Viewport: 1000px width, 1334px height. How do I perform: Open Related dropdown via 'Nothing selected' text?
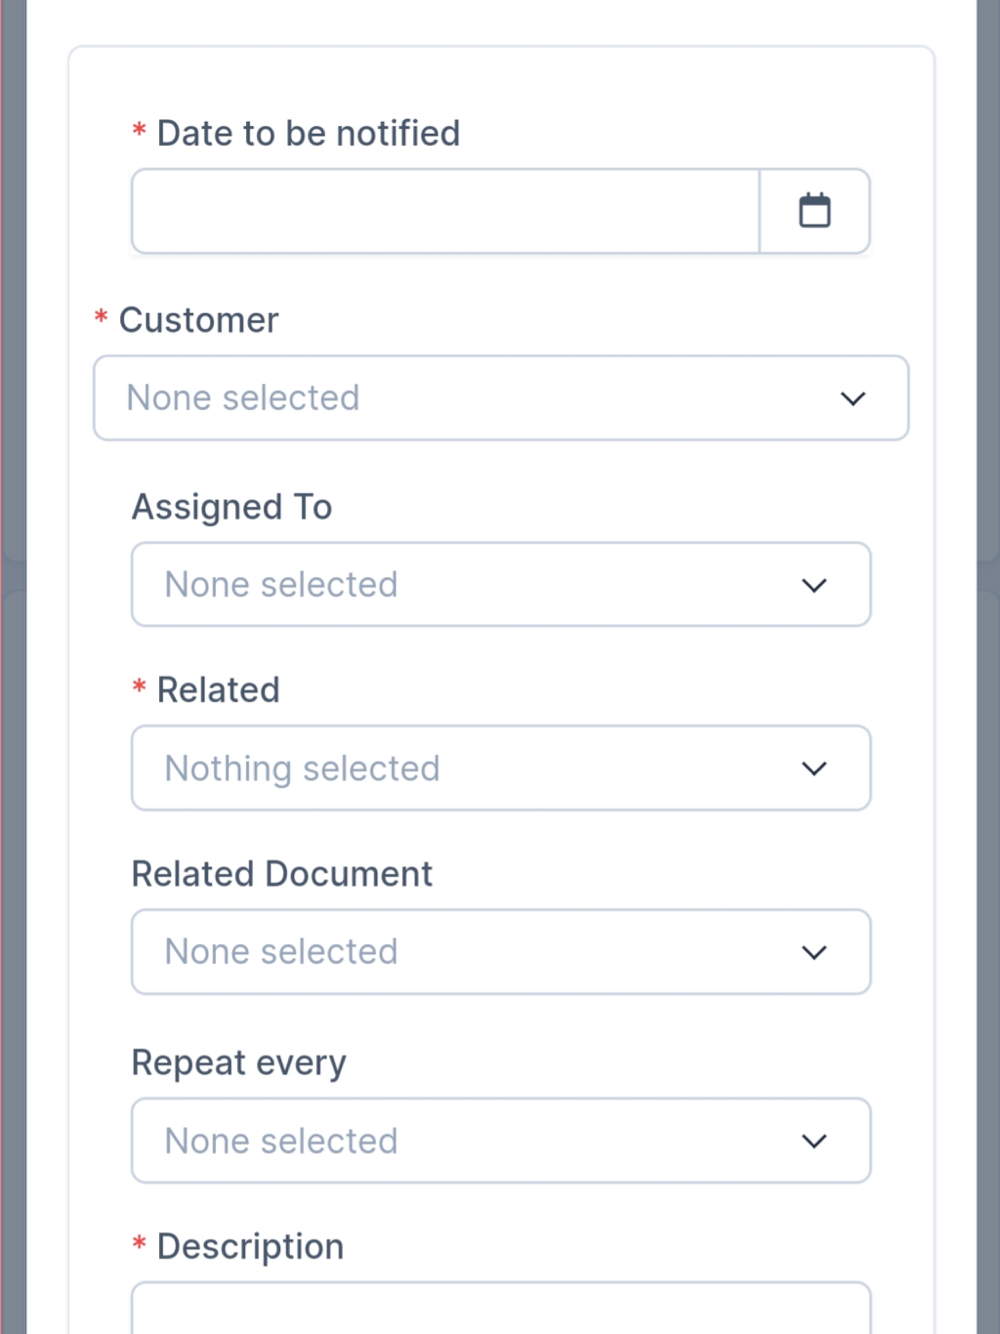(302, 768)
